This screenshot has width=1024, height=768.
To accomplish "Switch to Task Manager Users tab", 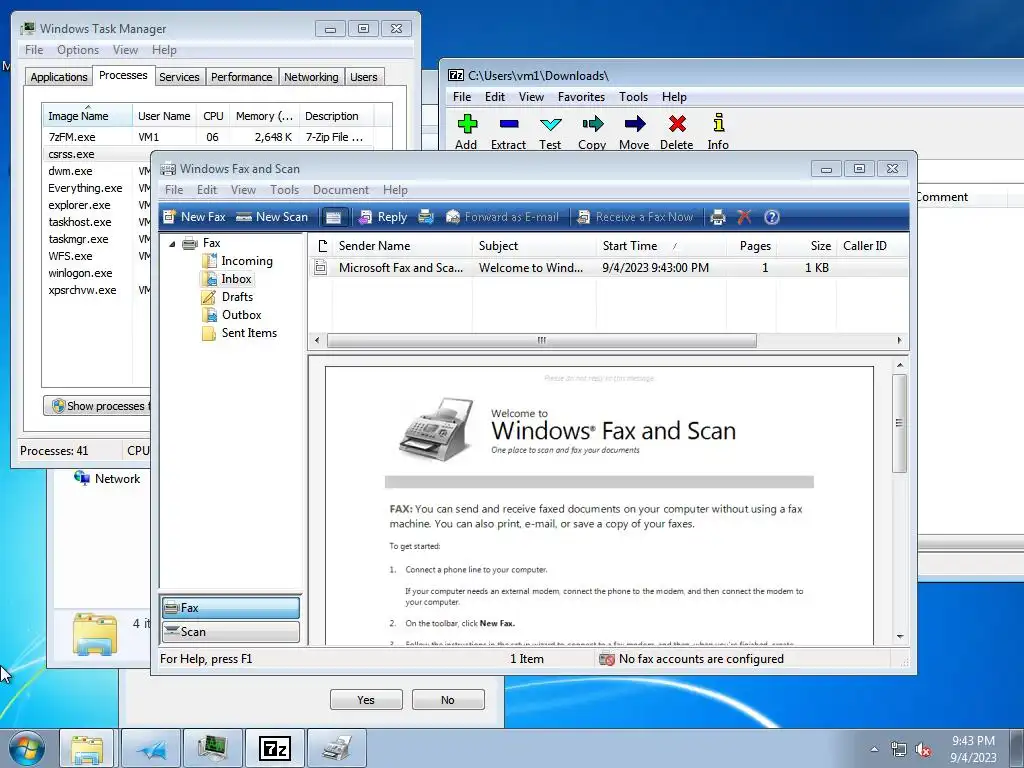I will (363, 77).
